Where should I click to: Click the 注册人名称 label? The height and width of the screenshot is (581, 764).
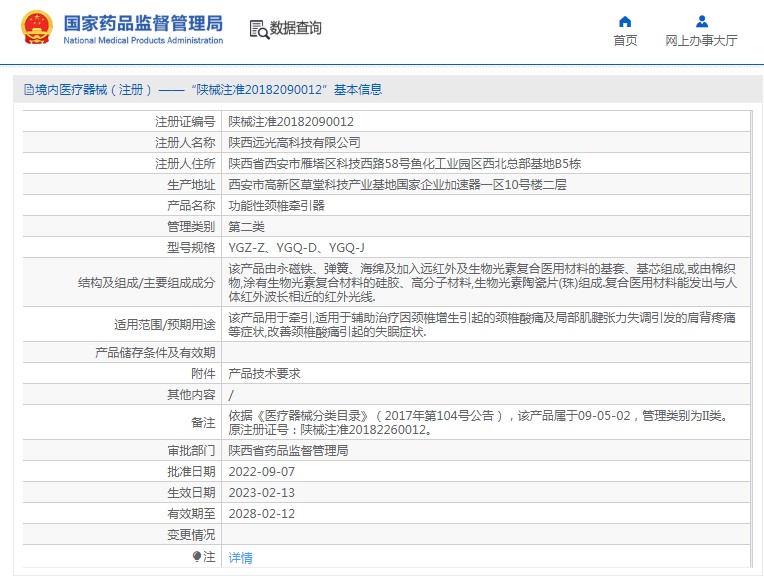[185, 142]
